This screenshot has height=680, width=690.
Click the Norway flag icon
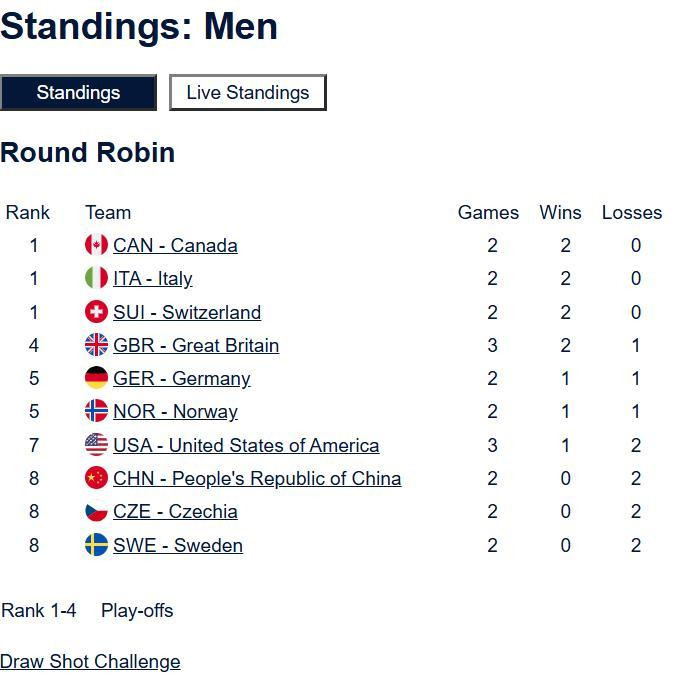[96, 411]
